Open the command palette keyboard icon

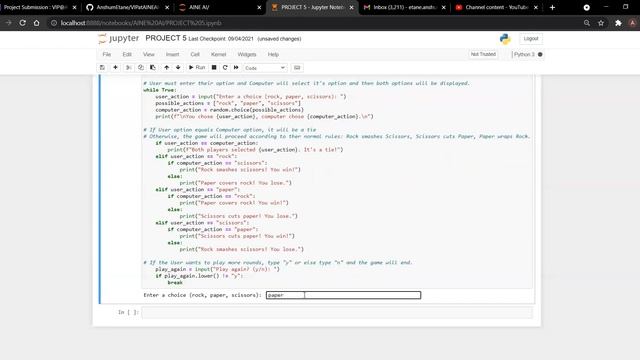click(297, 68)
